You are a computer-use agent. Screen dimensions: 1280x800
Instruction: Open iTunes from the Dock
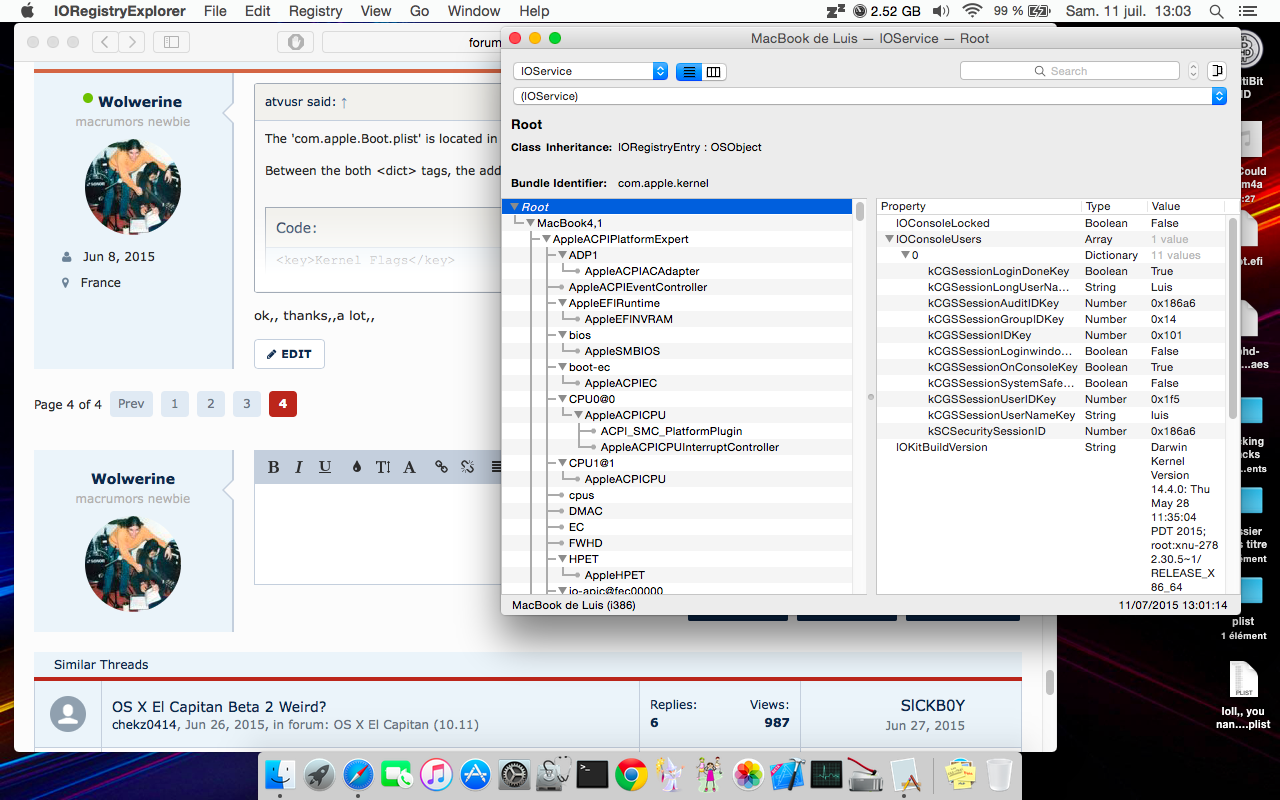(437, 775)
